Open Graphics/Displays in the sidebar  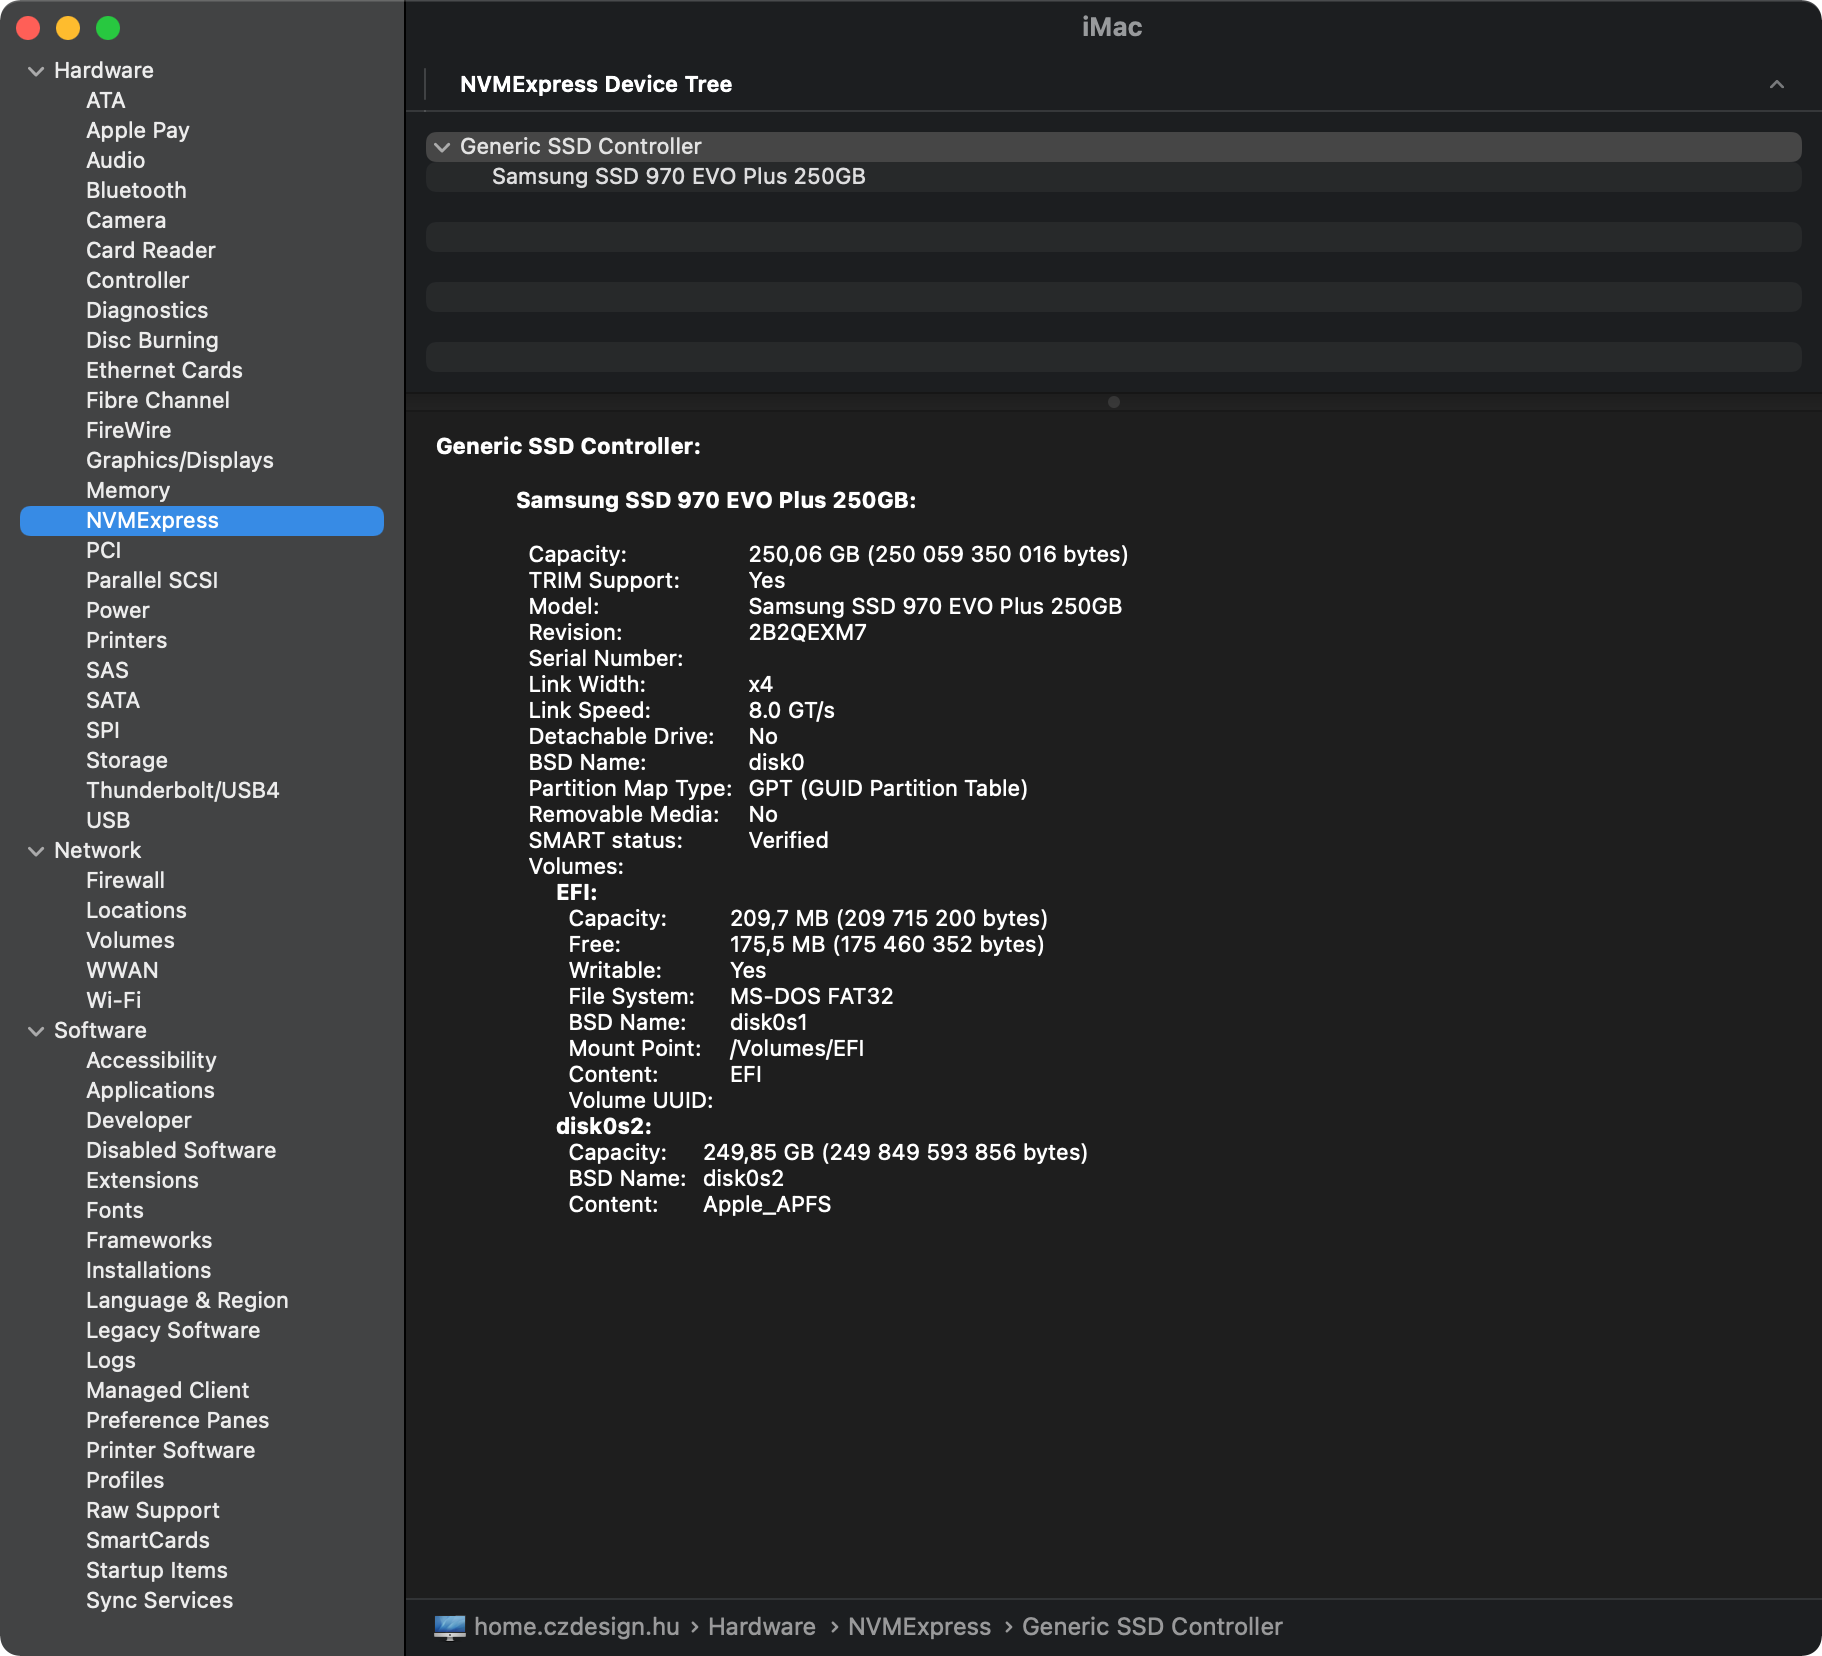[180, 461]
